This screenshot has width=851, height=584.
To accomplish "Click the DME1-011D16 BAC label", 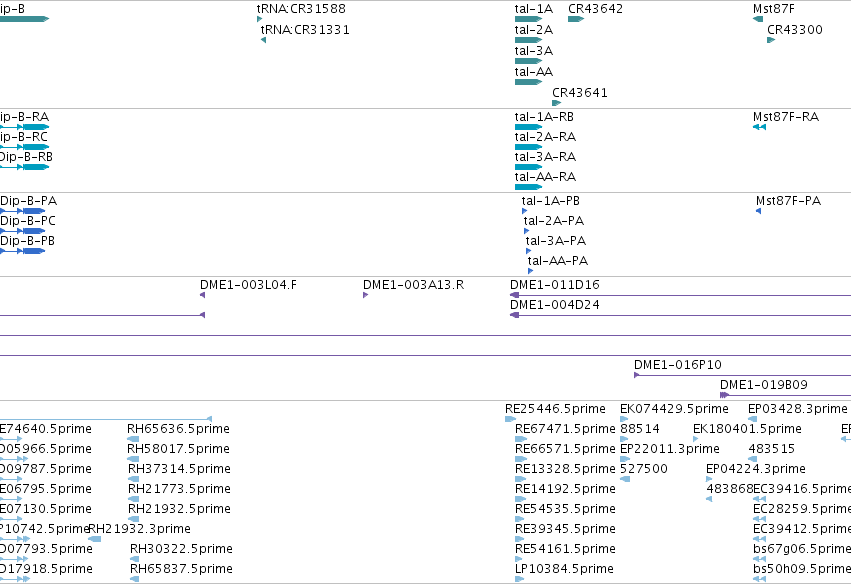I will 555,285.
